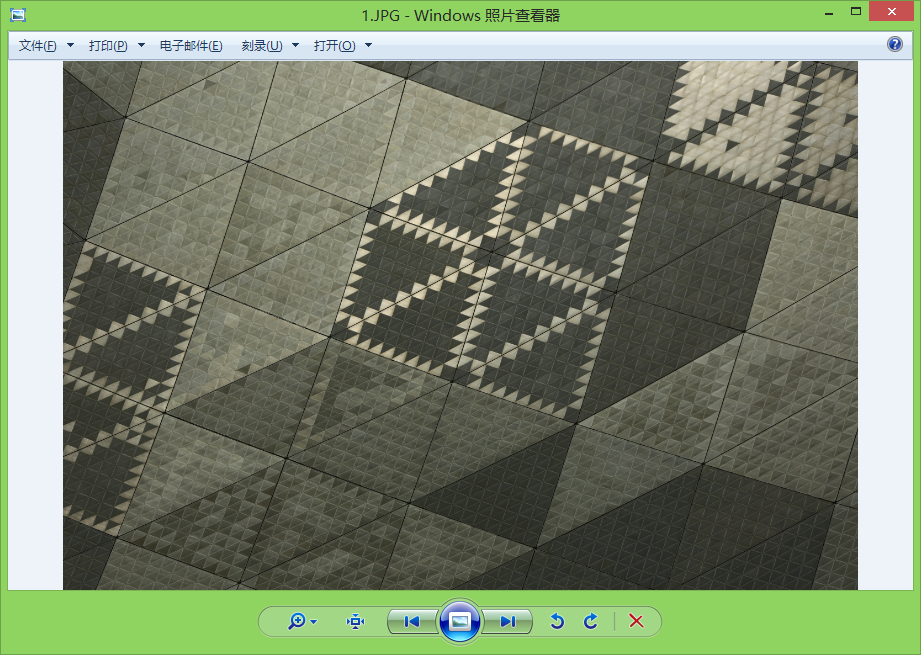Click the 电子邮件(E) button
Image resolution: width=921 pixels, height=655 pixels.
(191, 46)
